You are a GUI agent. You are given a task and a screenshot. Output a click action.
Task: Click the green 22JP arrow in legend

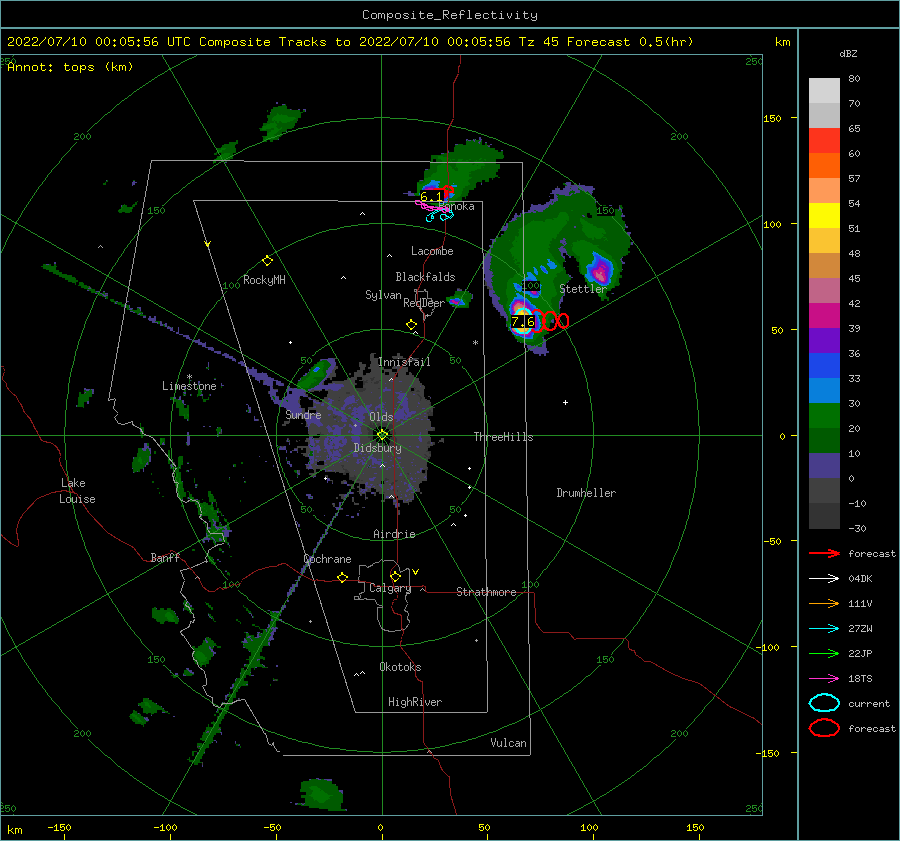point(824,653)
